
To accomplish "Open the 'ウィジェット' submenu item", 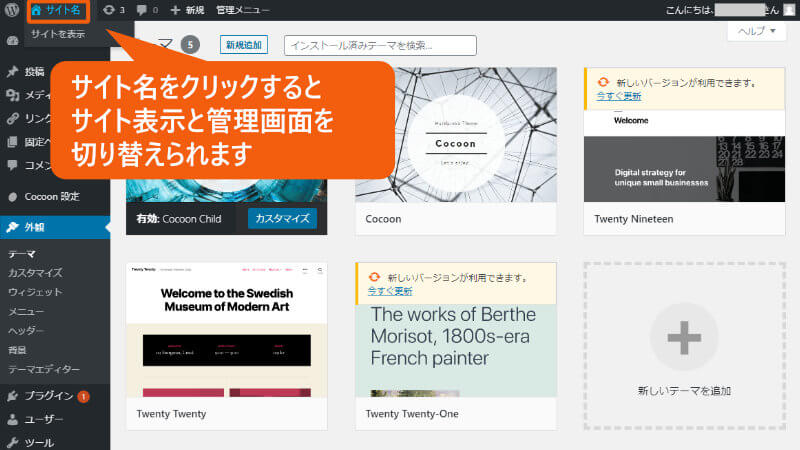I will pos(35,292).
